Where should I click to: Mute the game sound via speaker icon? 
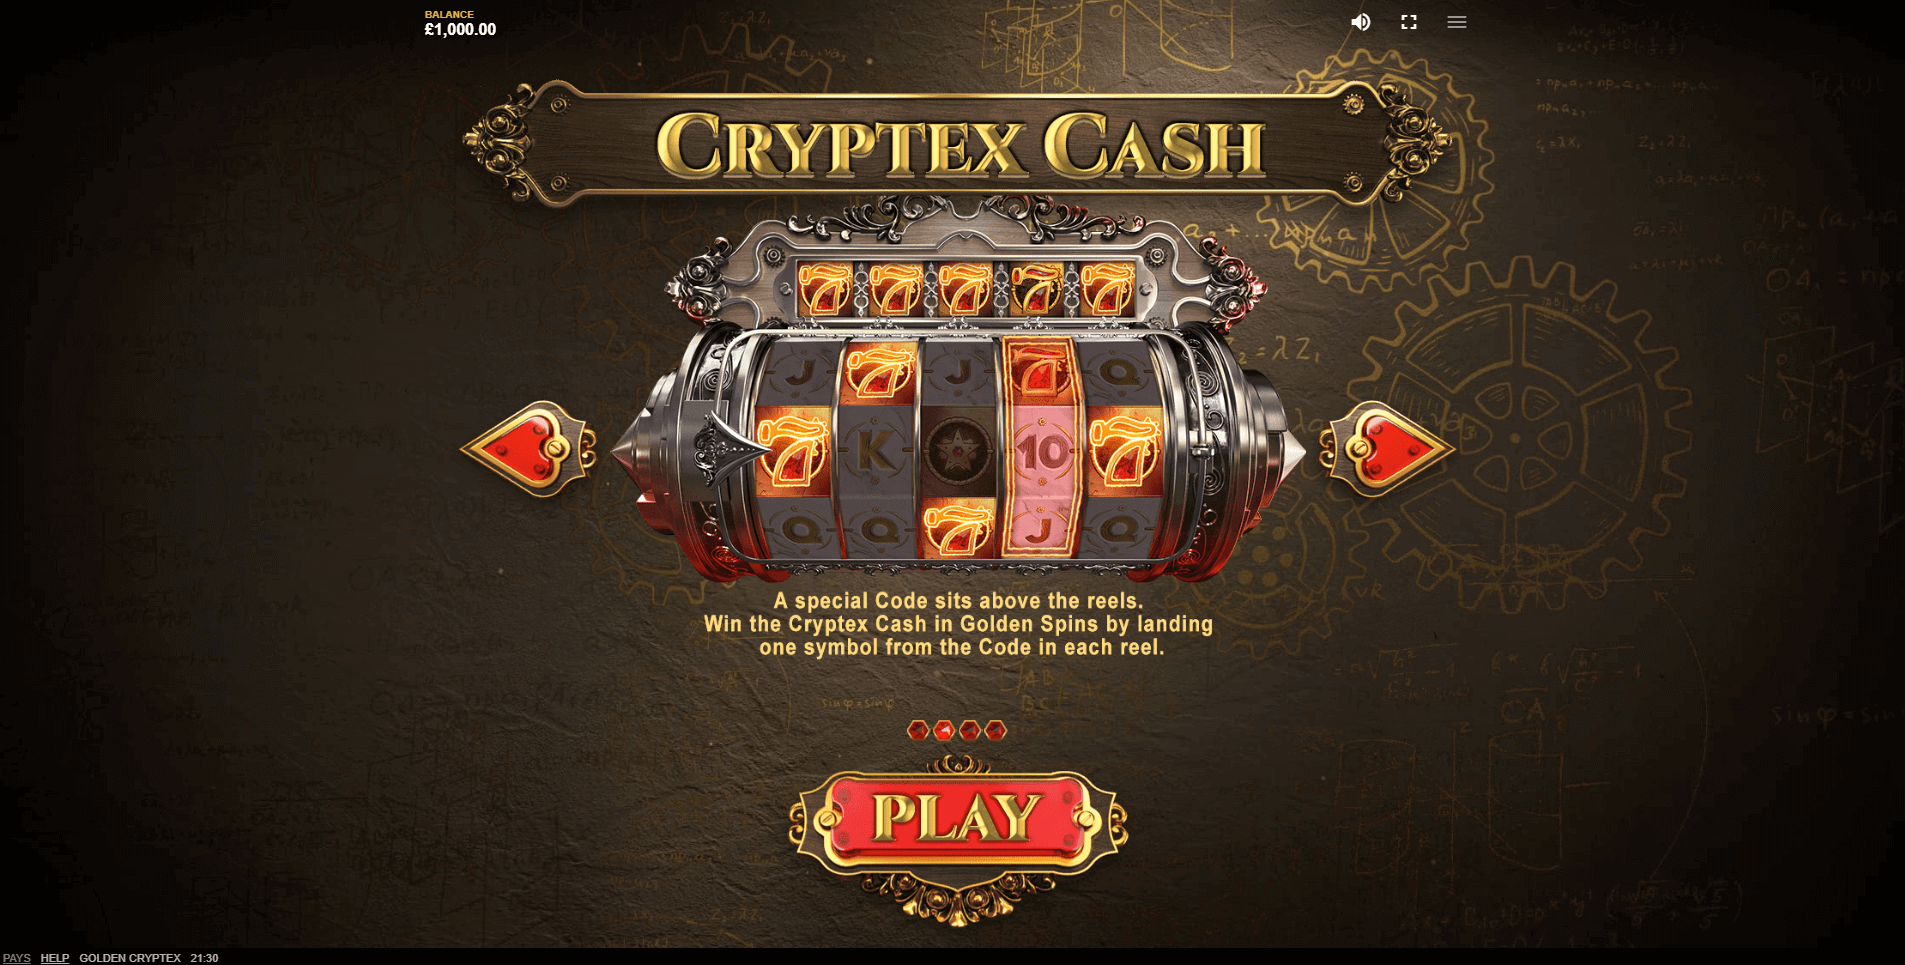click(1360, 22)
